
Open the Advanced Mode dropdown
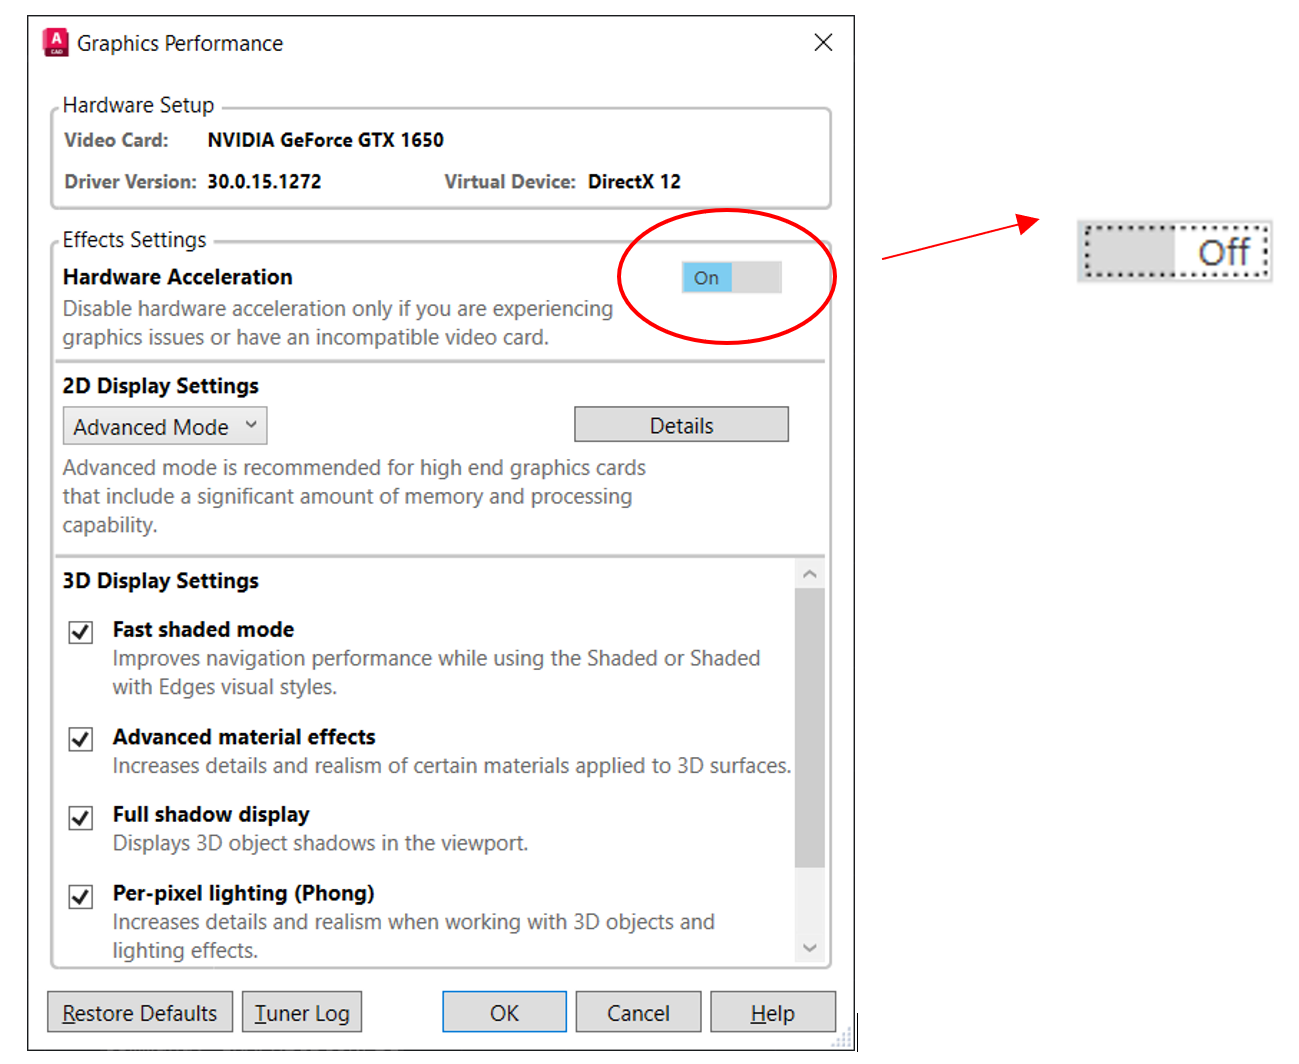click(165, 426)
